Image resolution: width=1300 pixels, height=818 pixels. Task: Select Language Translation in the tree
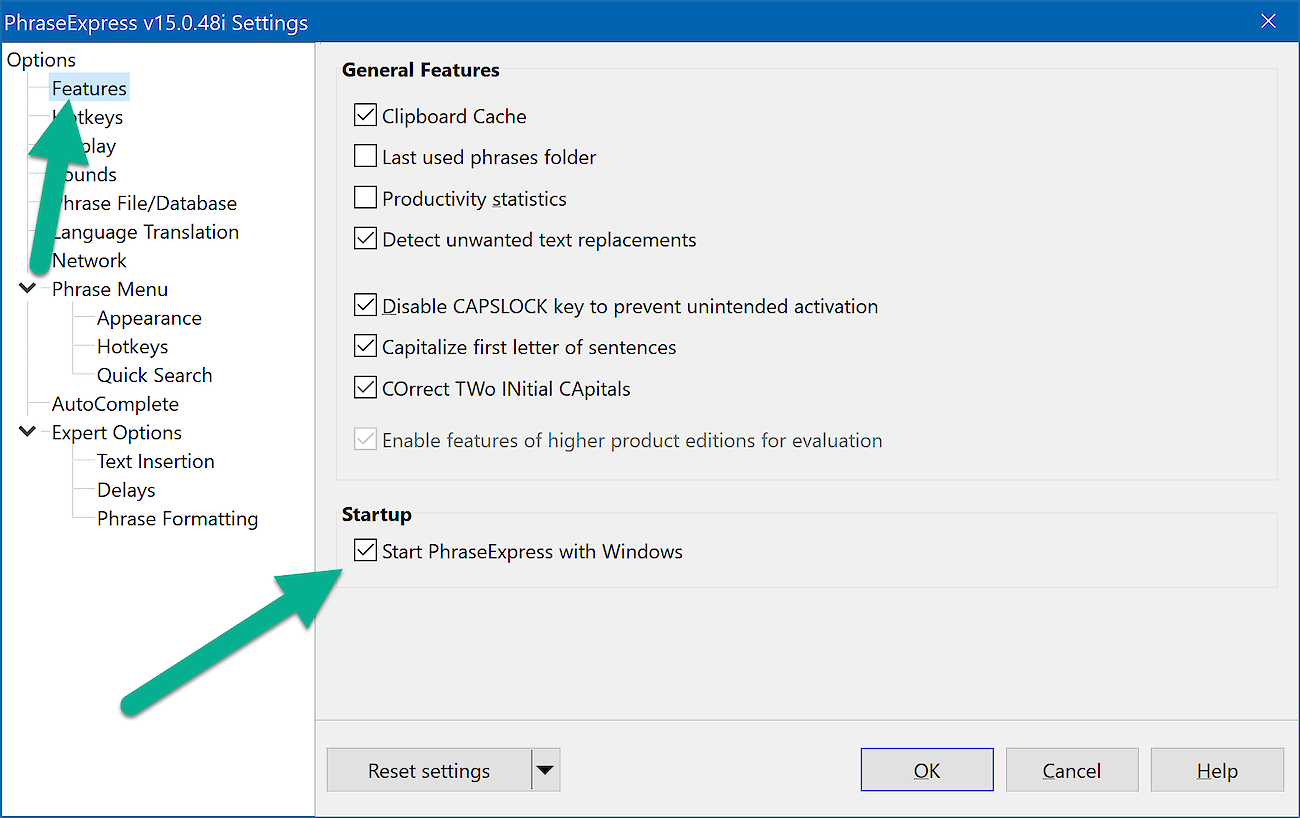(x=145, y=232)
